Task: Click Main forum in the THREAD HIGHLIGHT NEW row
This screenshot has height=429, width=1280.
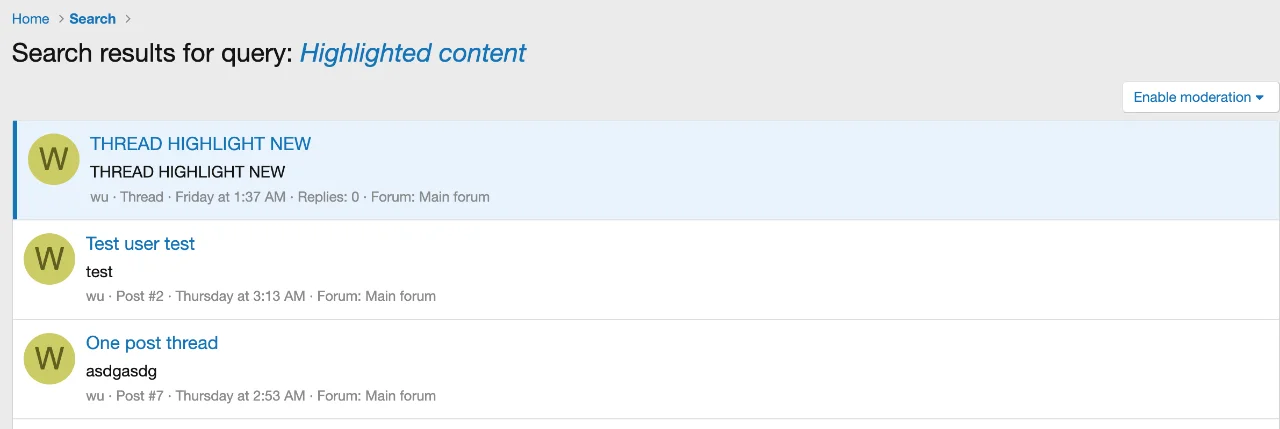Action: [x=454, y=197]
